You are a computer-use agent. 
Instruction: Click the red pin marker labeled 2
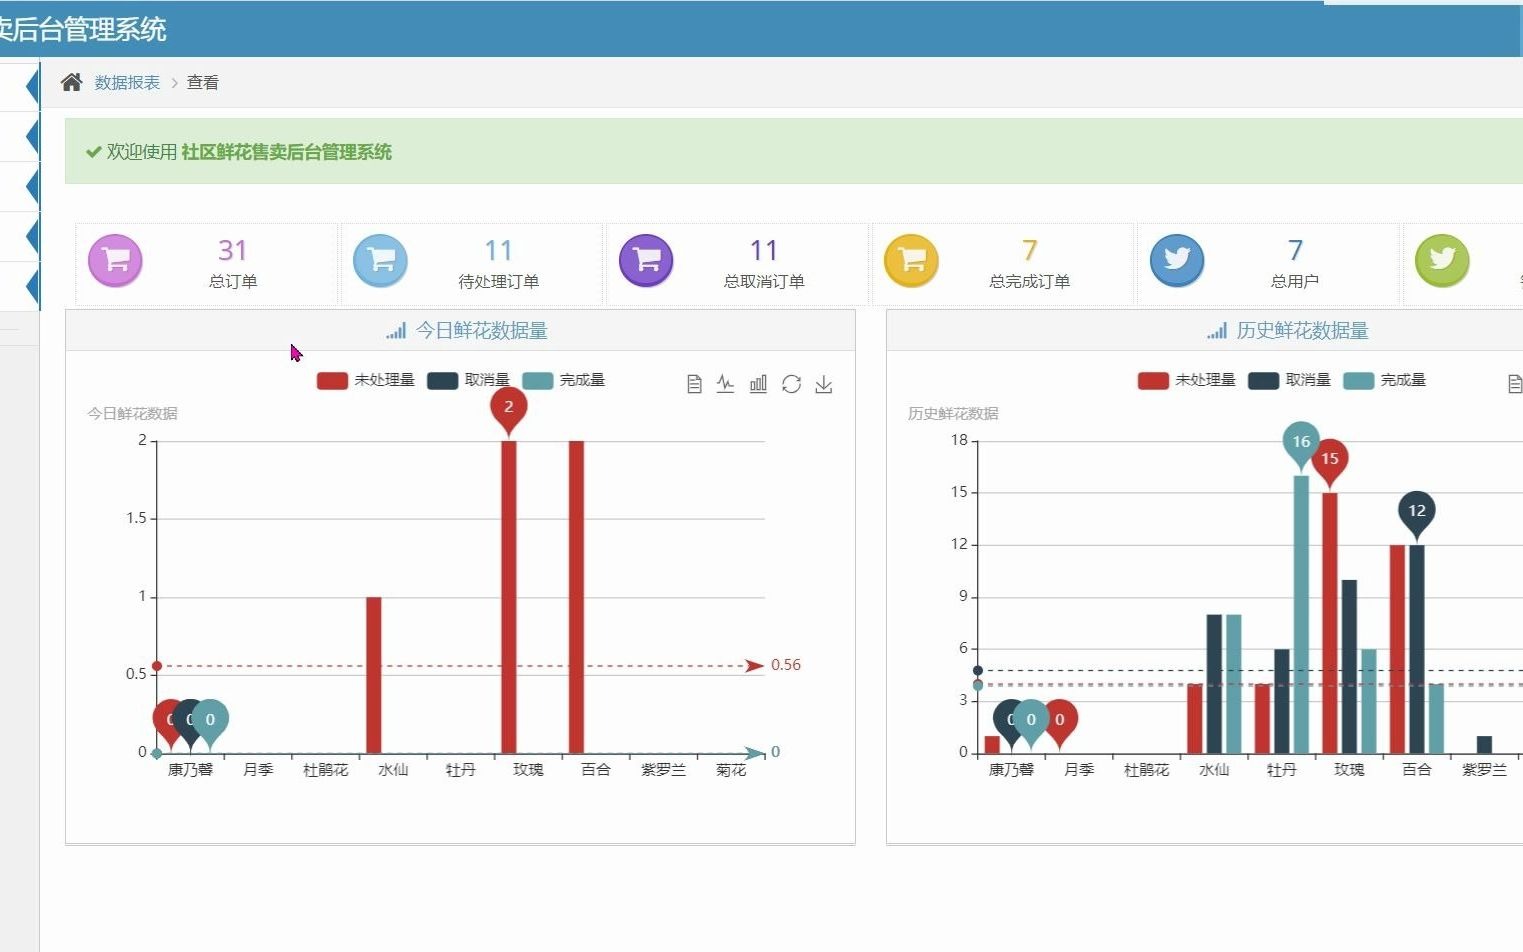[x=509, y=408]
